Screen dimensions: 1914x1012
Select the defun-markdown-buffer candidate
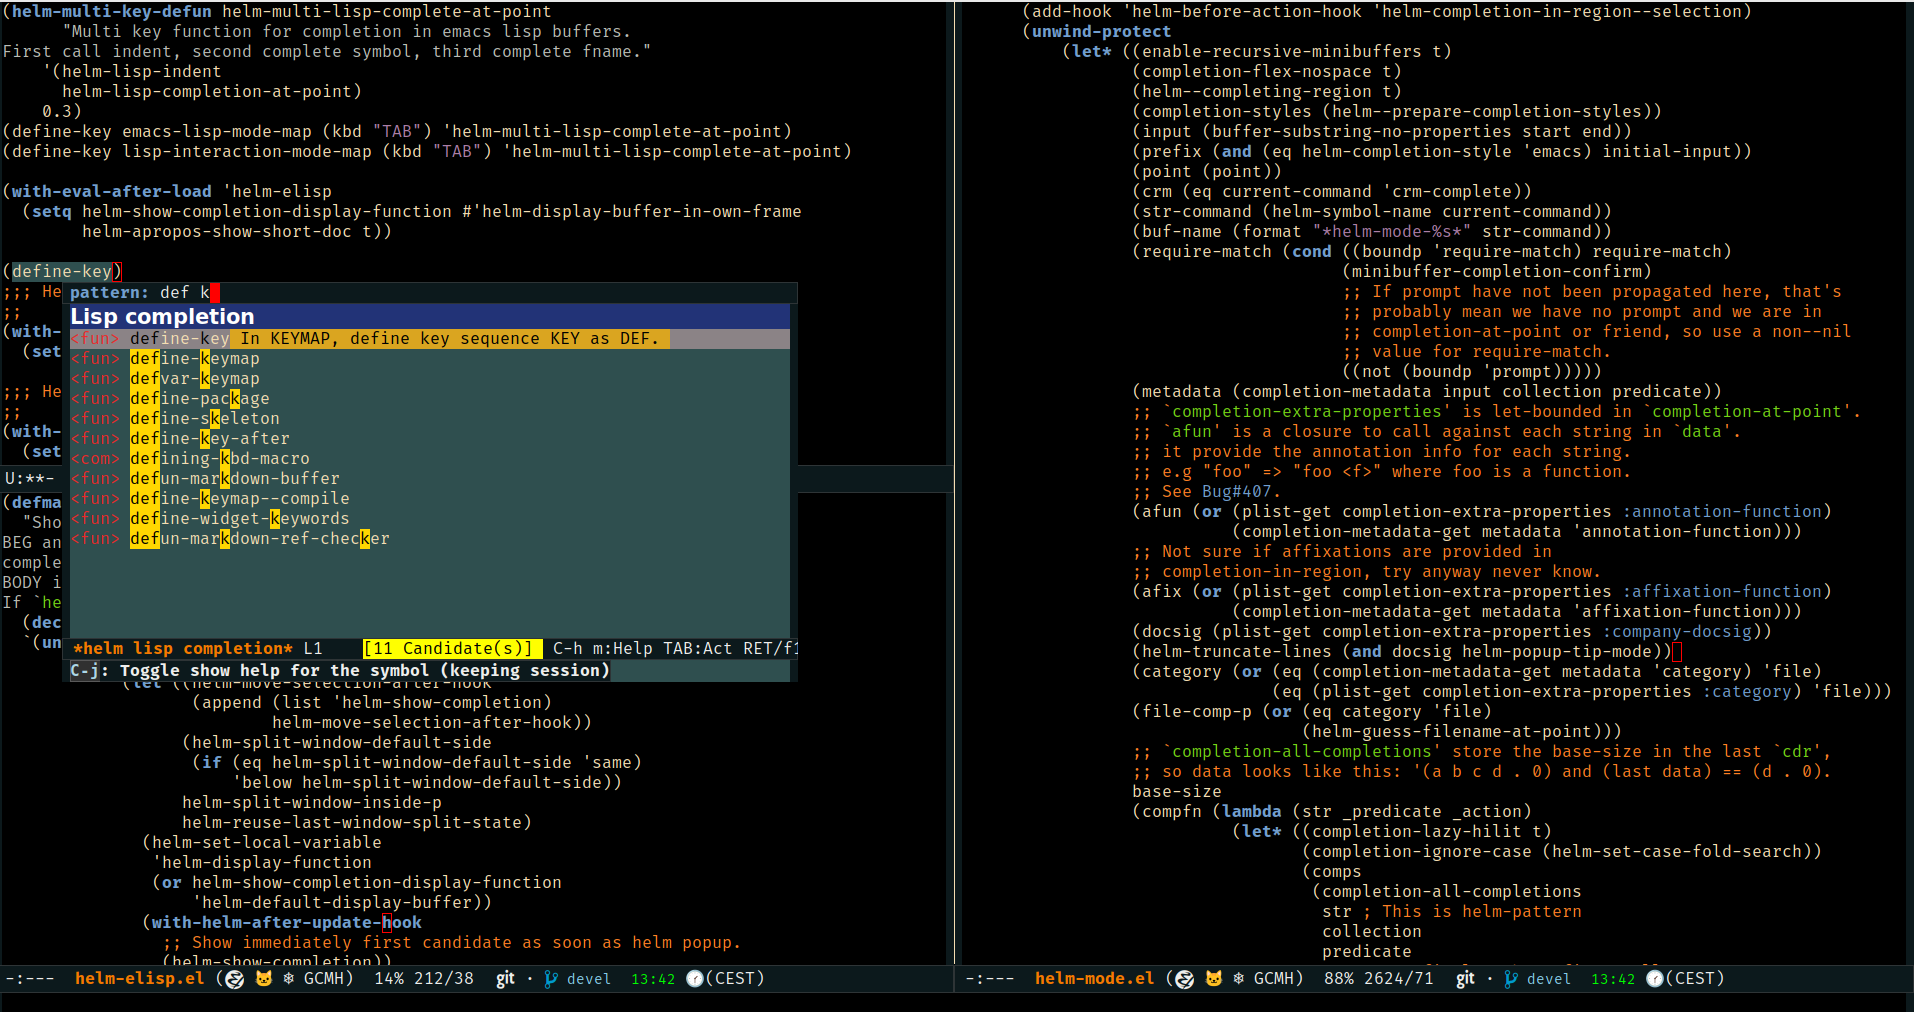(x=430, y=479)
